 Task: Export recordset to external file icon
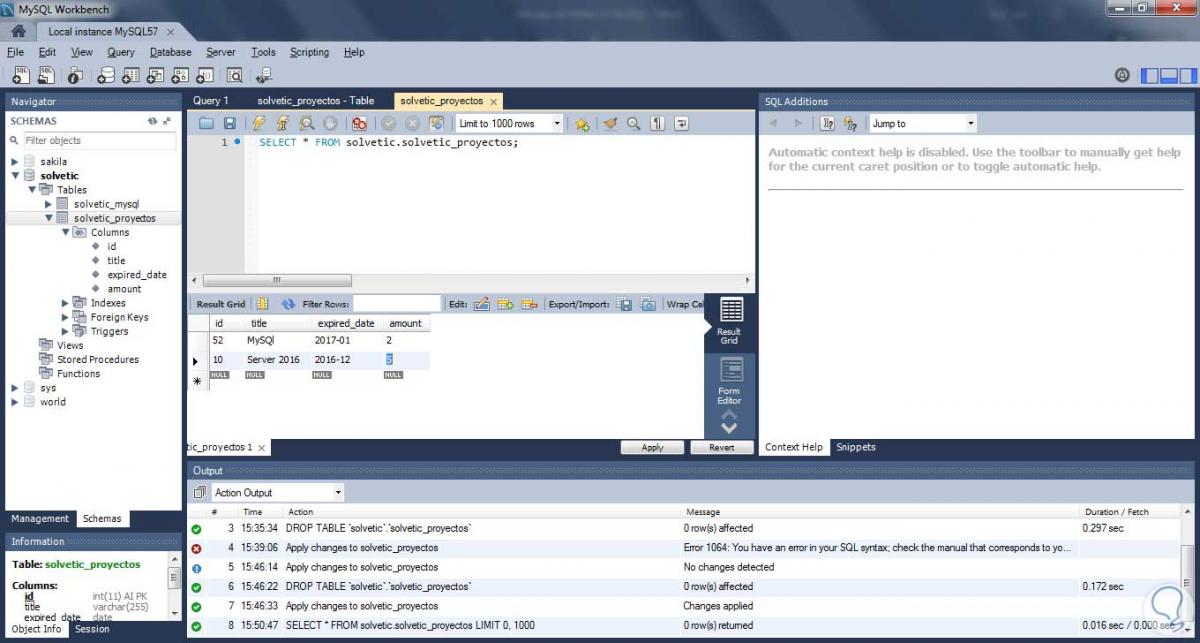tap(624, 304)
